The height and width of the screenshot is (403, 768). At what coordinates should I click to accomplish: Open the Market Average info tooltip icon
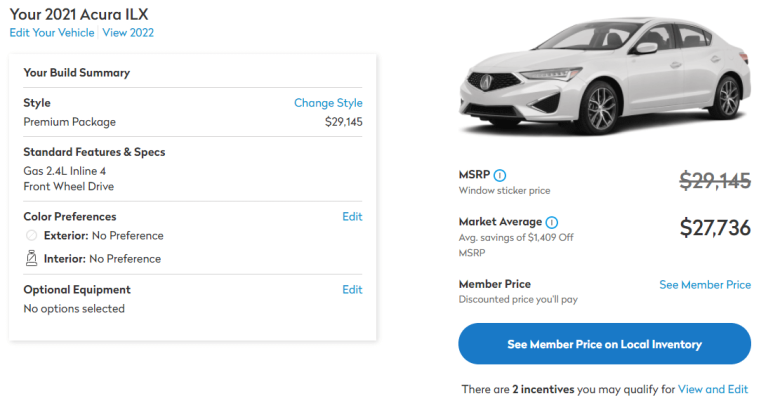[552, 222]
